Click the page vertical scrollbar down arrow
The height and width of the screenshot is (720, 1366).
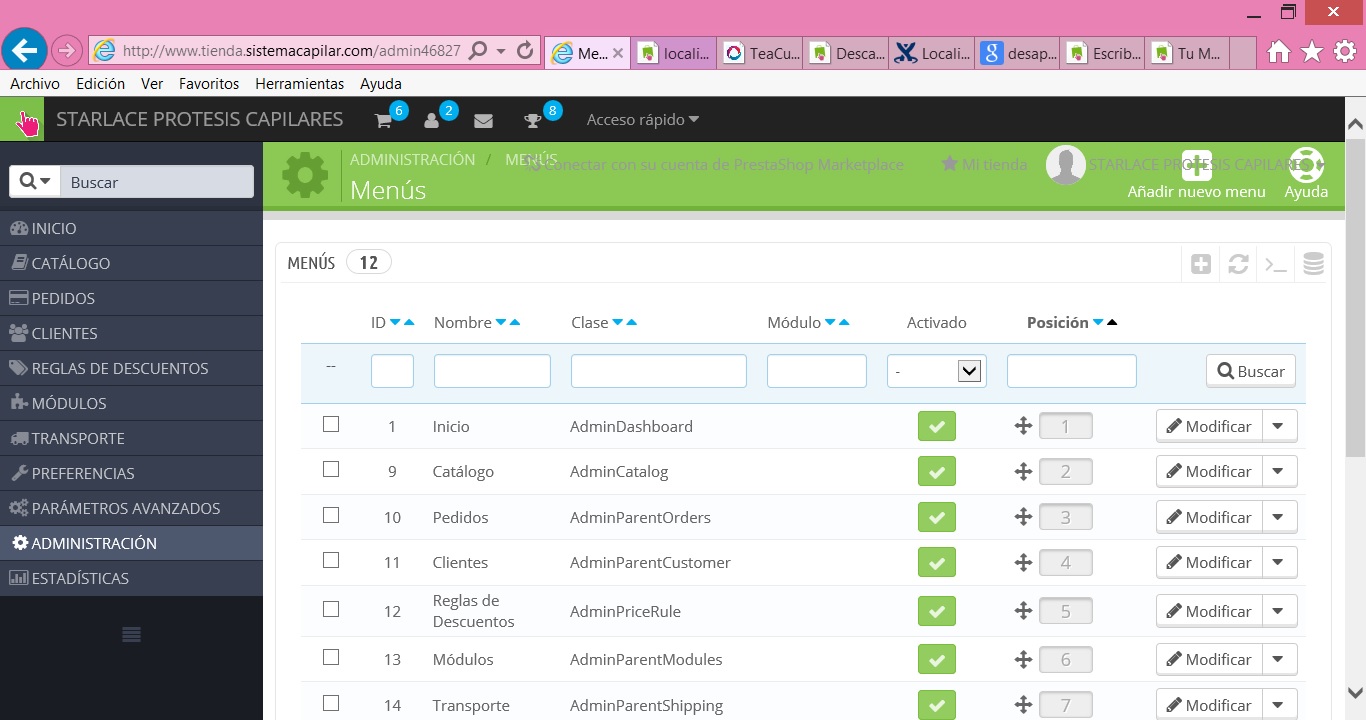click(1356, 691)
